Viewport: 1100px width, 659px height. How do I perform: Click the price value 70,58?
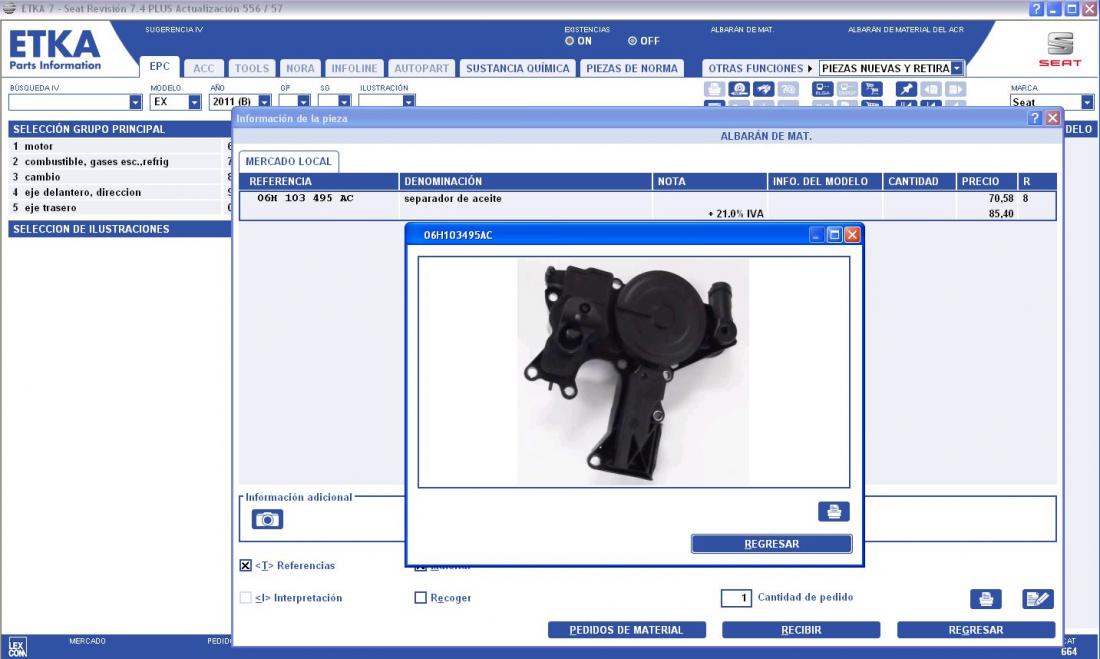click(x=1001, y=199)
